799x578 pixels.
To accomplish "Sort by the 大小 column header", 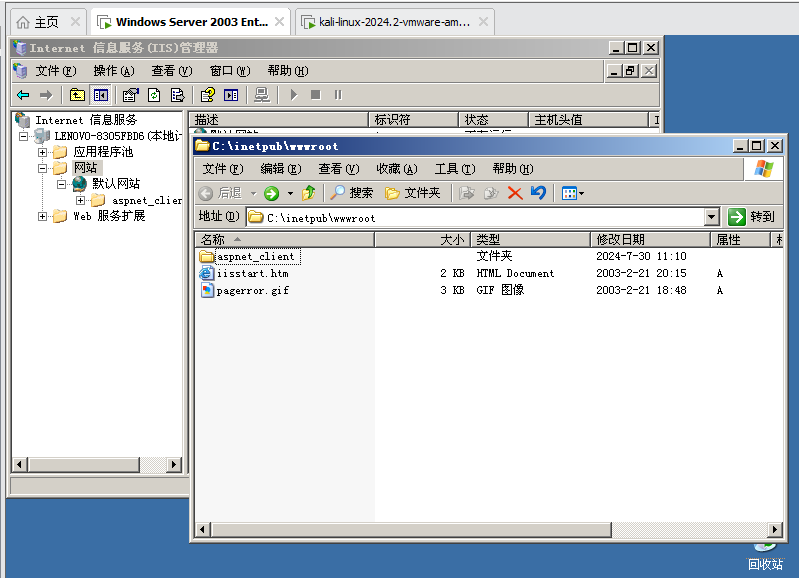I will point(422,240).
